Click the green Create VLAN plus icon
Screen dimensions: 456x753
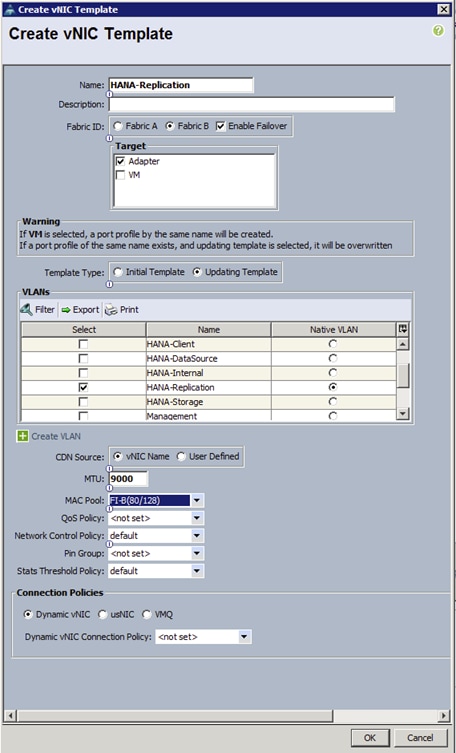coord(23,436)
